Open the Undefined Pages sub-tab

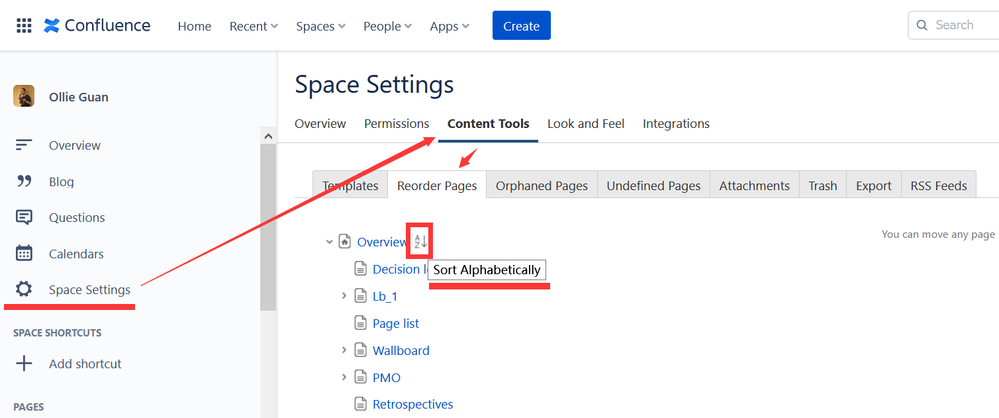pyautogui.click(x=654, y=185)
